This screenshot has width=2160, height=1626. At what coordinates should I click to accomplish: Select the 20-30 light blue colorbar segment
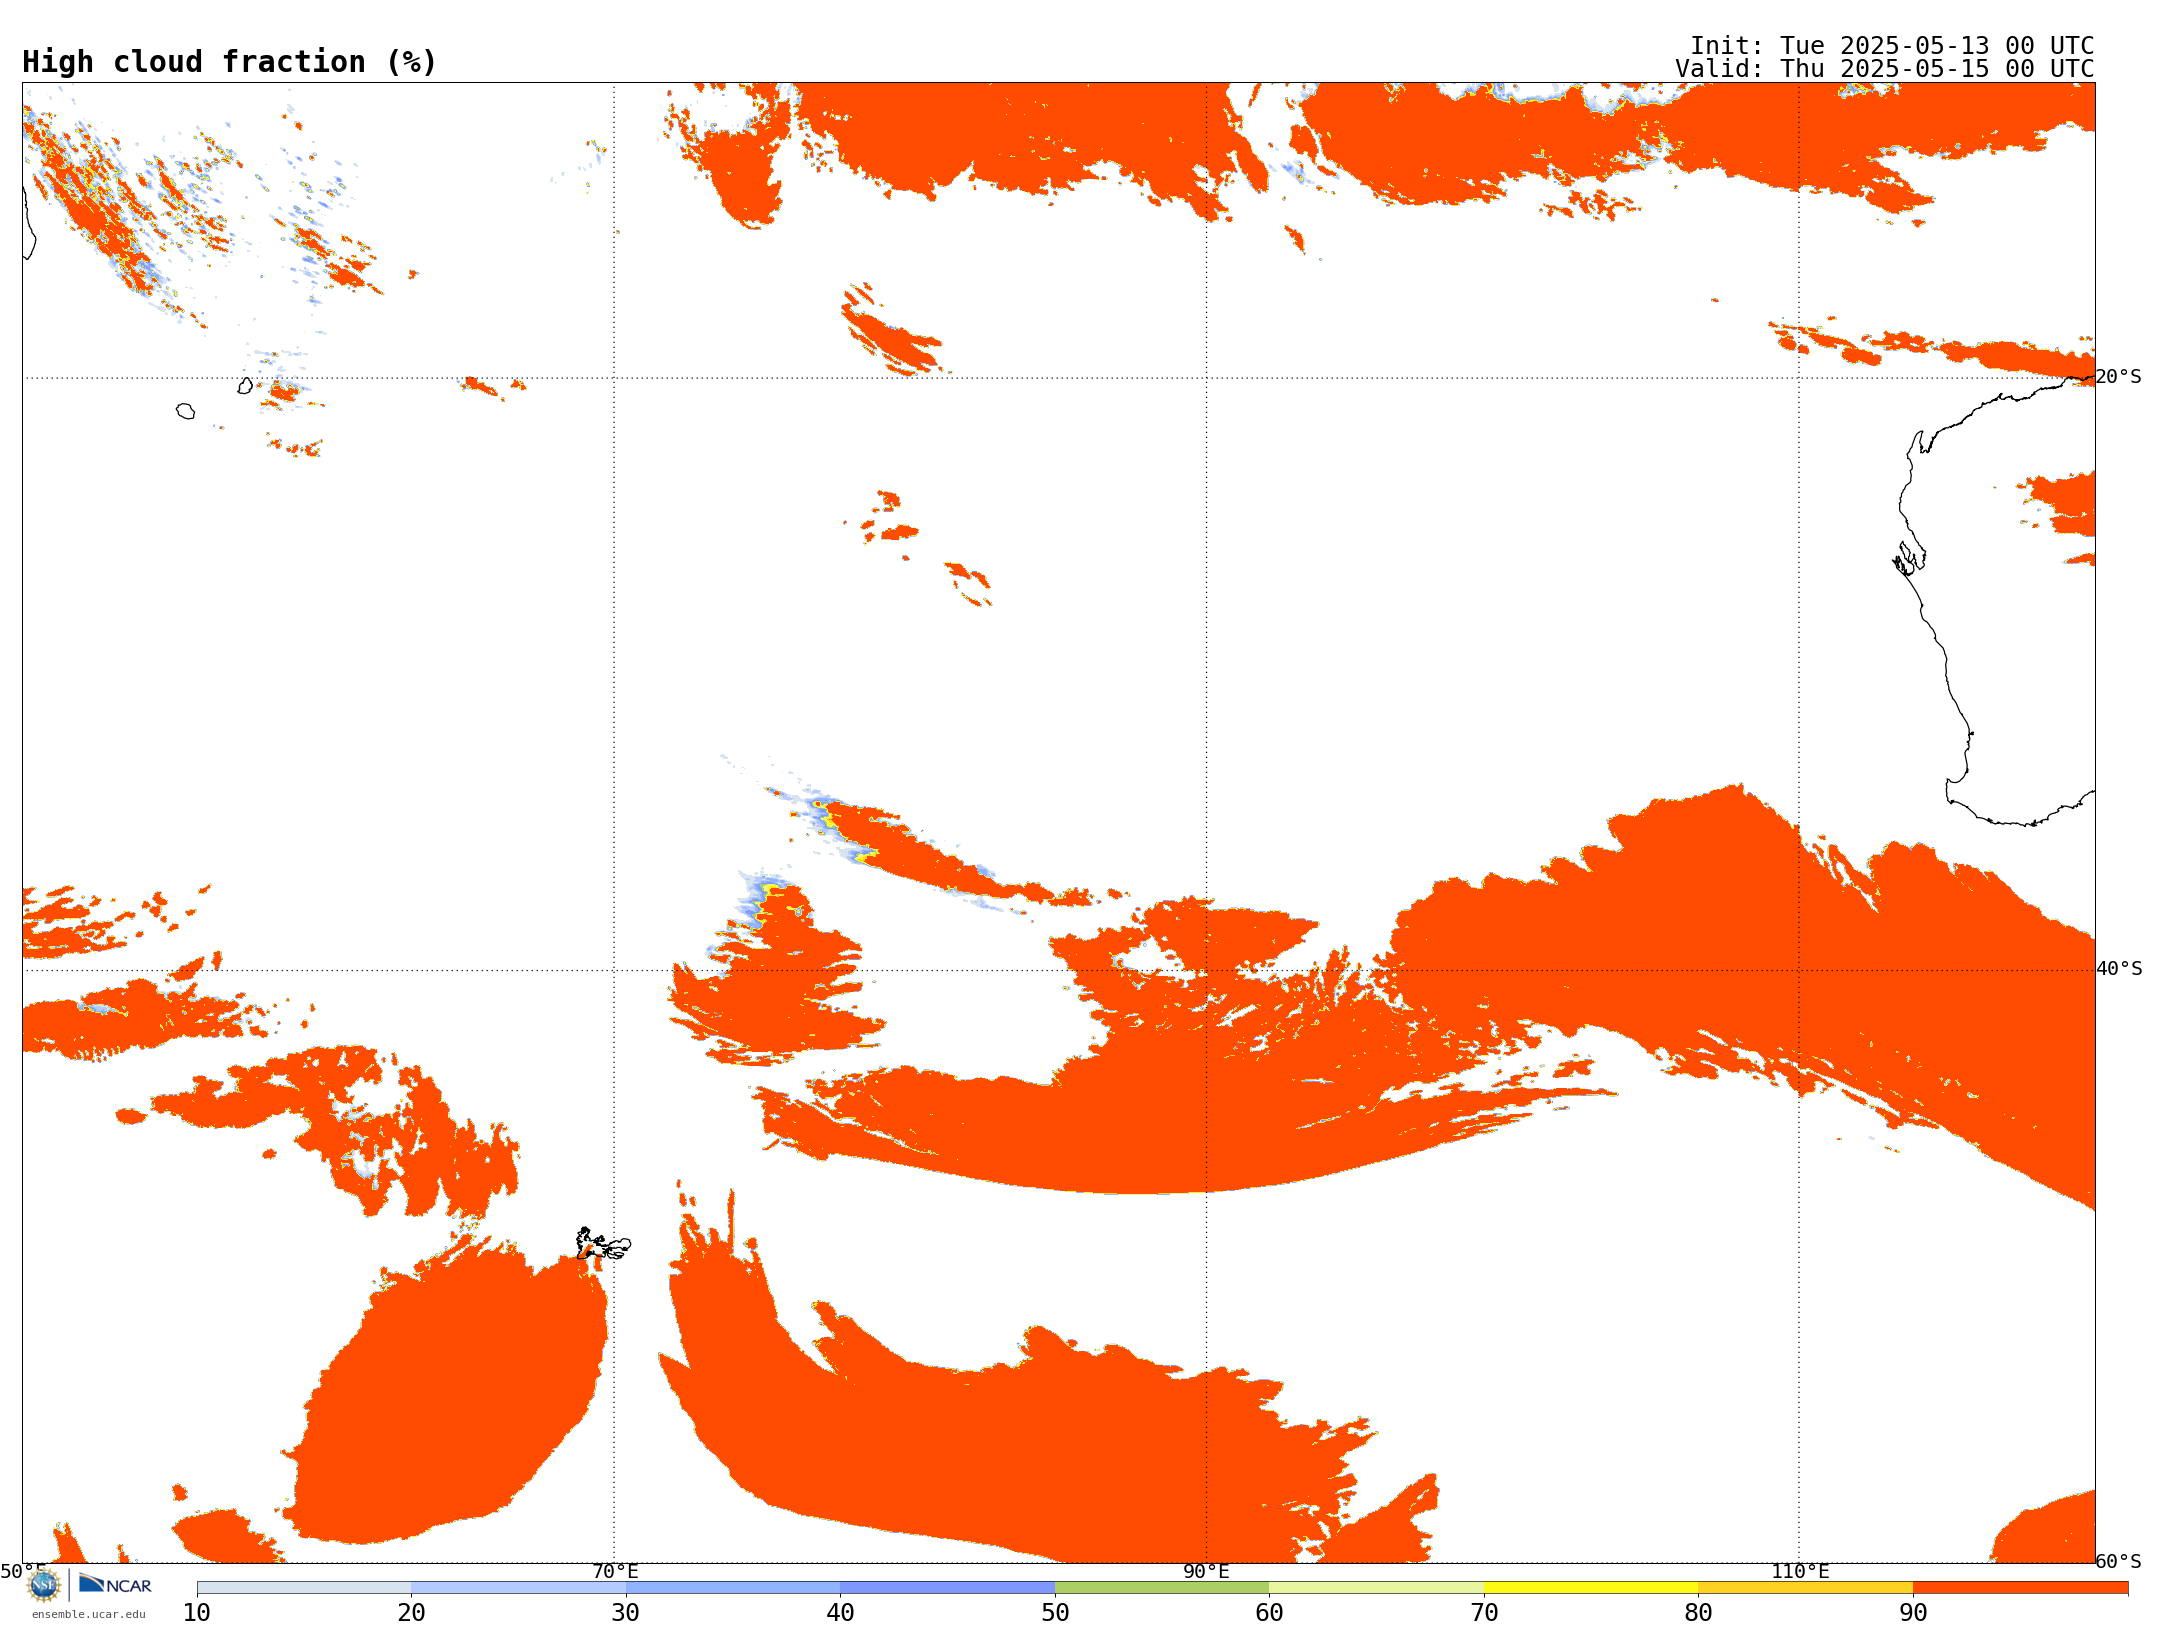coord(519,1588)
